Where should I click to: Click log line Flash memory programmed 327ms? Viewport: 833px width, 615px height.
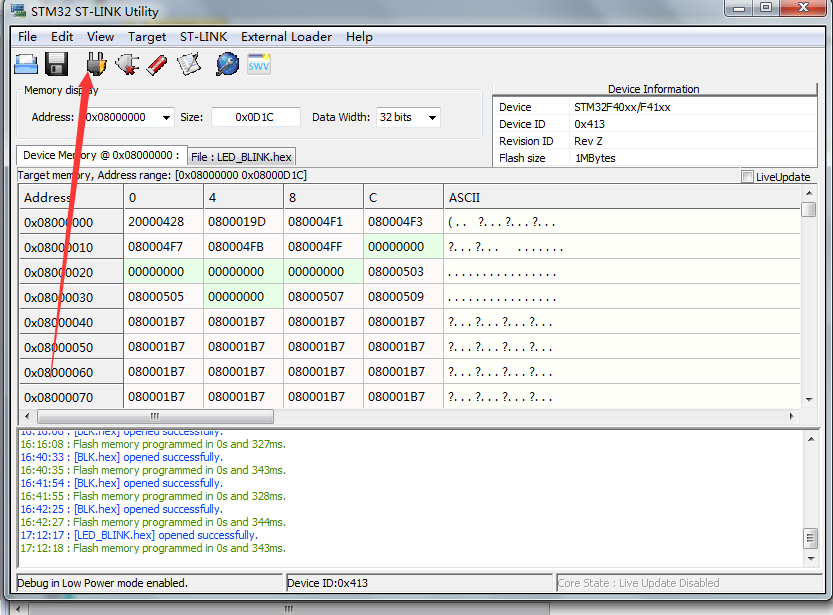point(153,444)
